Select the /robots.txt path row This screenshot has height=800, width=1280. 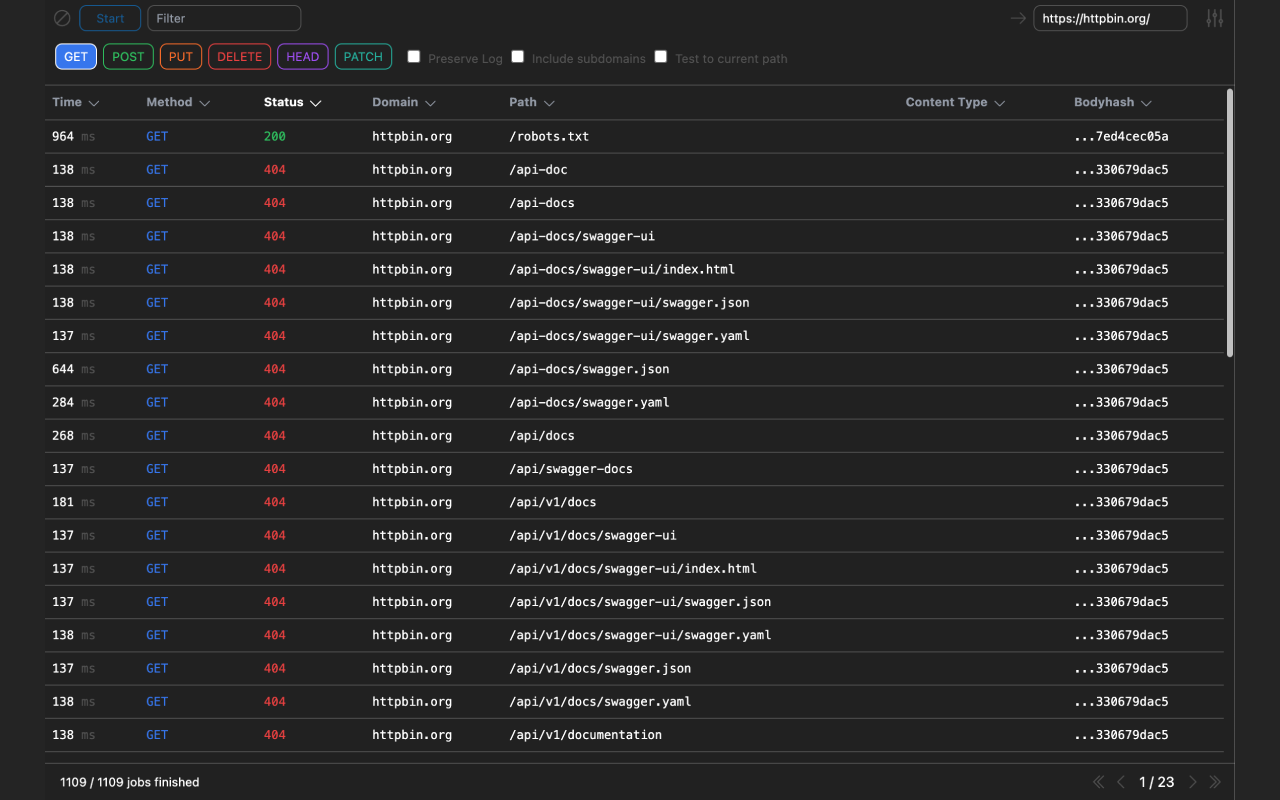634,136
